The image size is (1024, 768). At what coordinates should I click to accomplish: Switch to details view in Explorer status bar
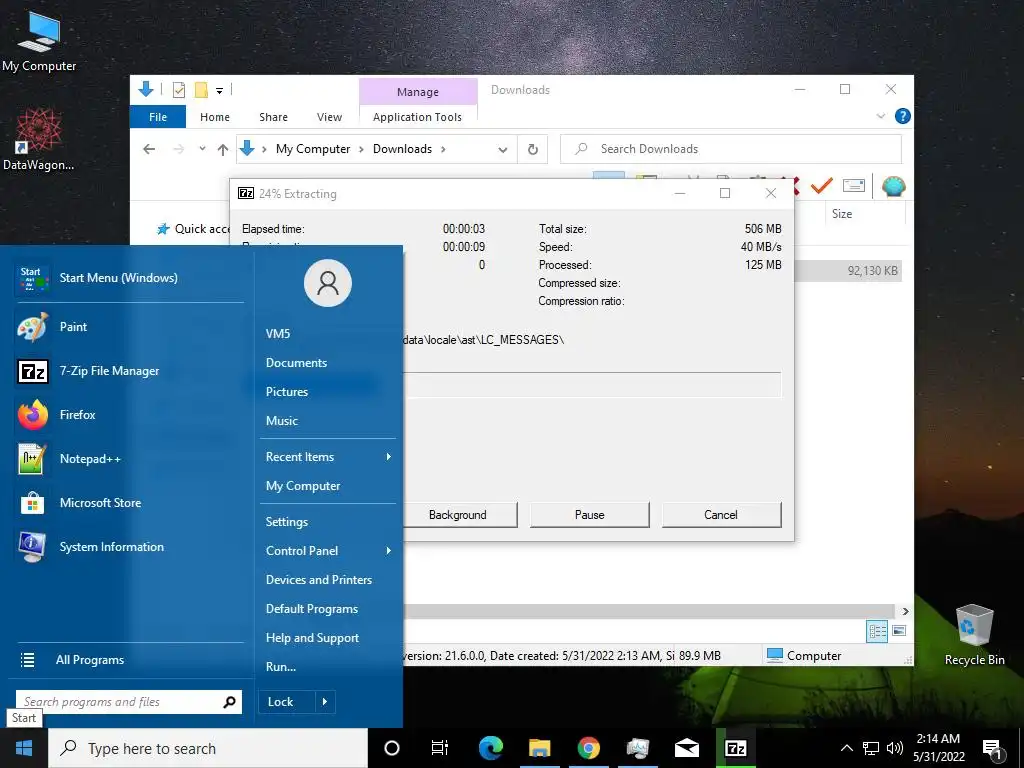pyautogui.click(x=877, y=631)
